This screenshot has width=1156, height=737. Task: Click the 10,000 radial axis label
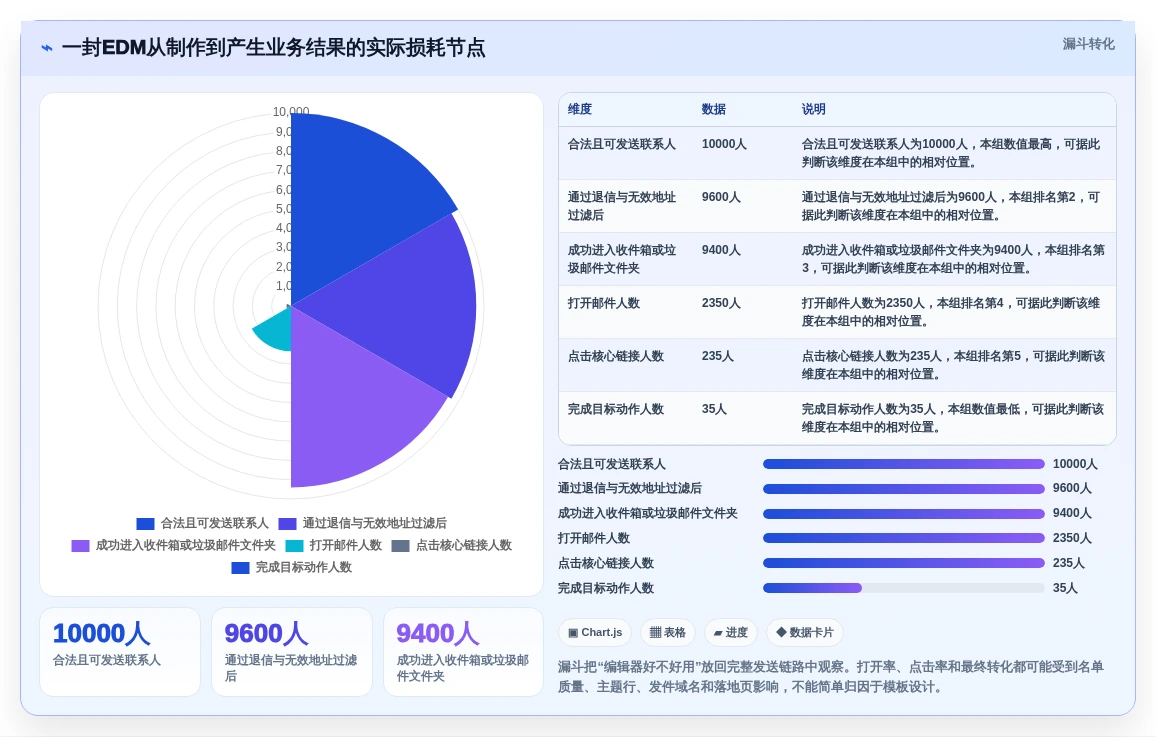click(x=290, y=112)
